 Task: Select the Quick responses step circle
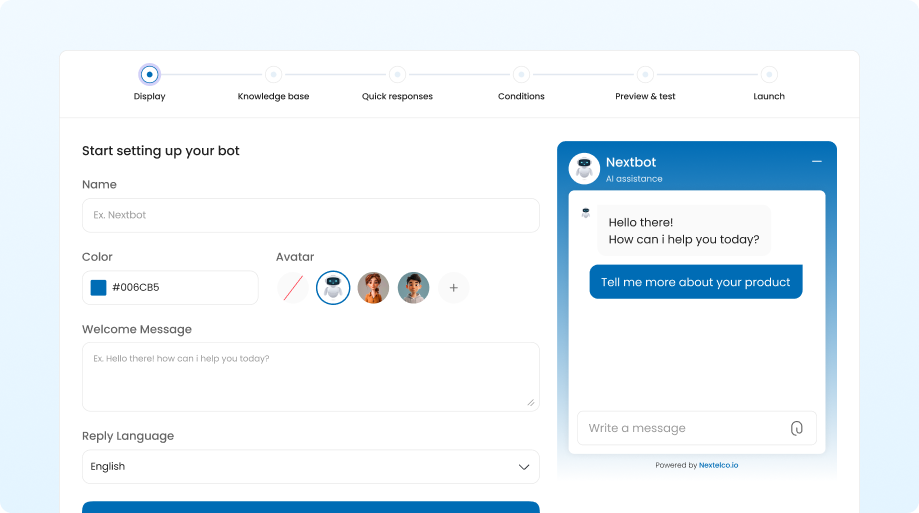[x=397, y=74]
